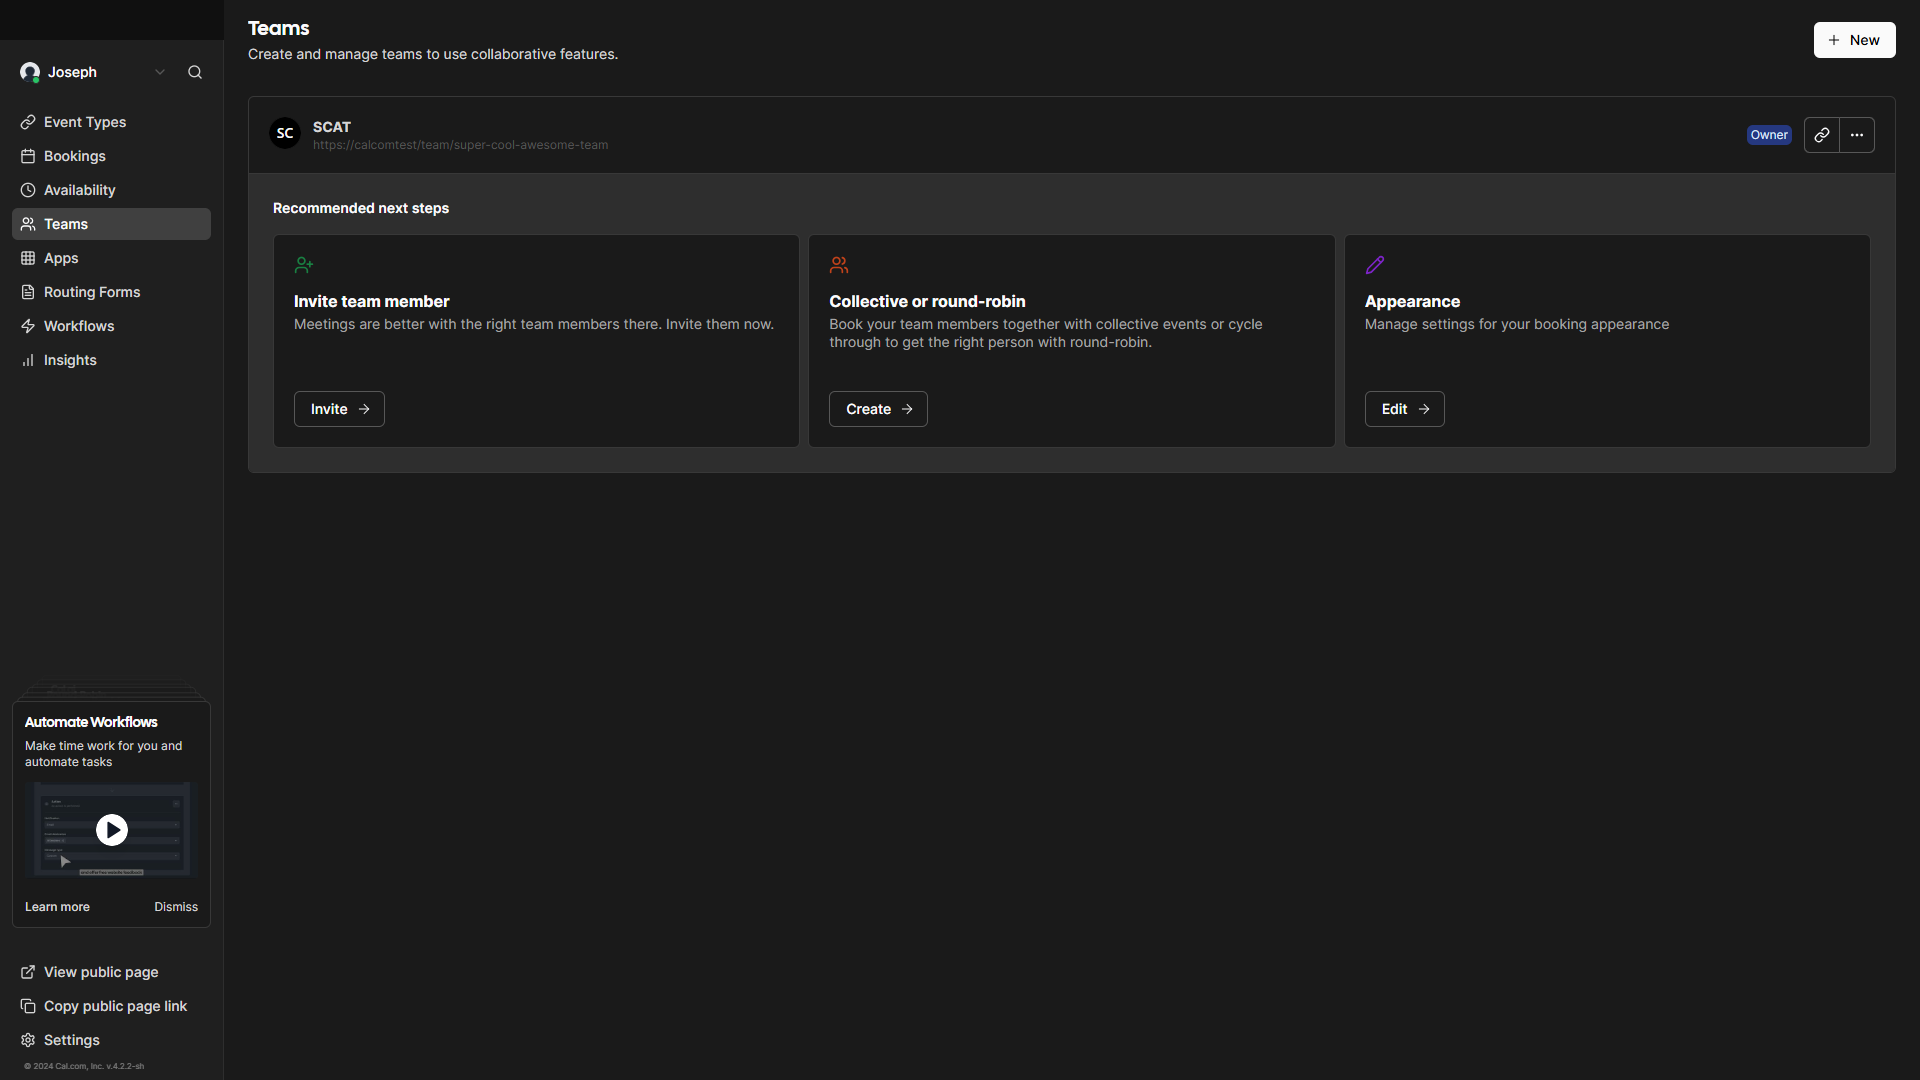
Task: Click the Invite button for team members
Action: [339, 409]
